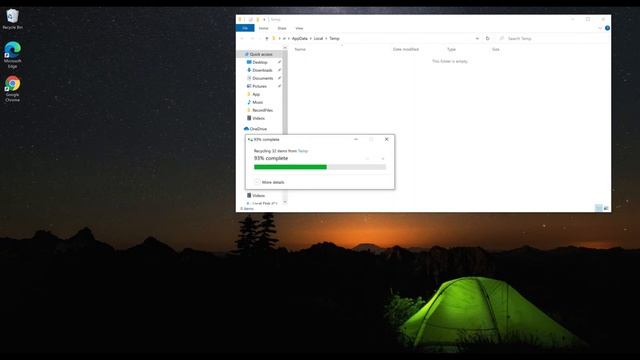Open Music in the sidebar
Screen dimensions: 640x360
[258, 102]
